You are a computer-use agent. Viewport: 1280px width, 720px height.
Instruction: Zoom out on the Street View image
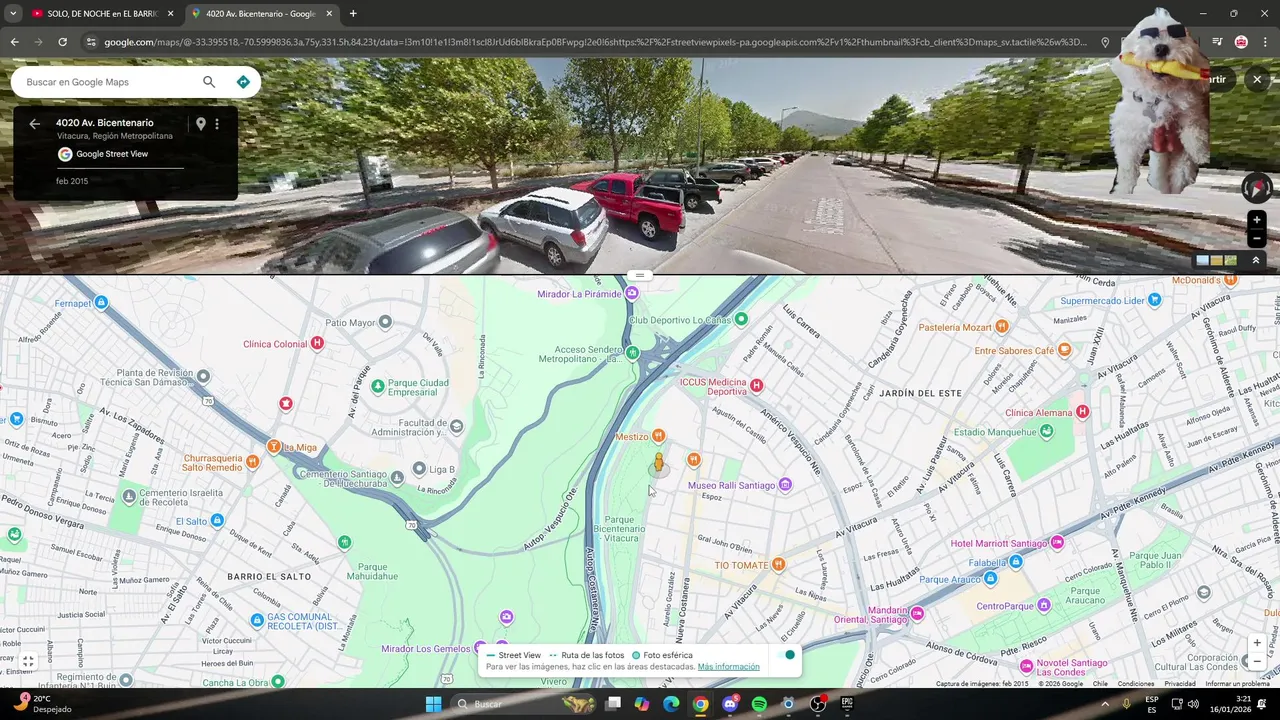click(1257, 239)
